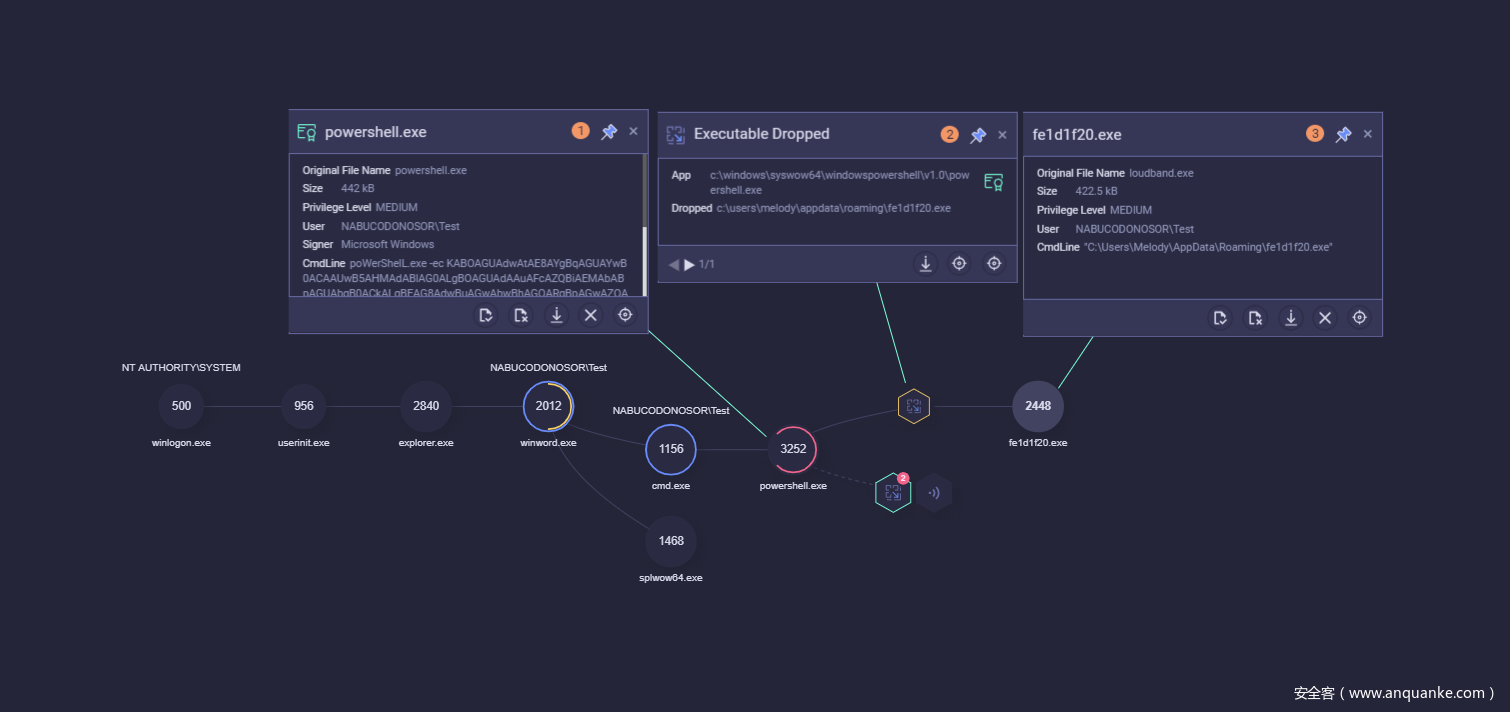Select cmd.exe process node 1156

click(671, 449)
